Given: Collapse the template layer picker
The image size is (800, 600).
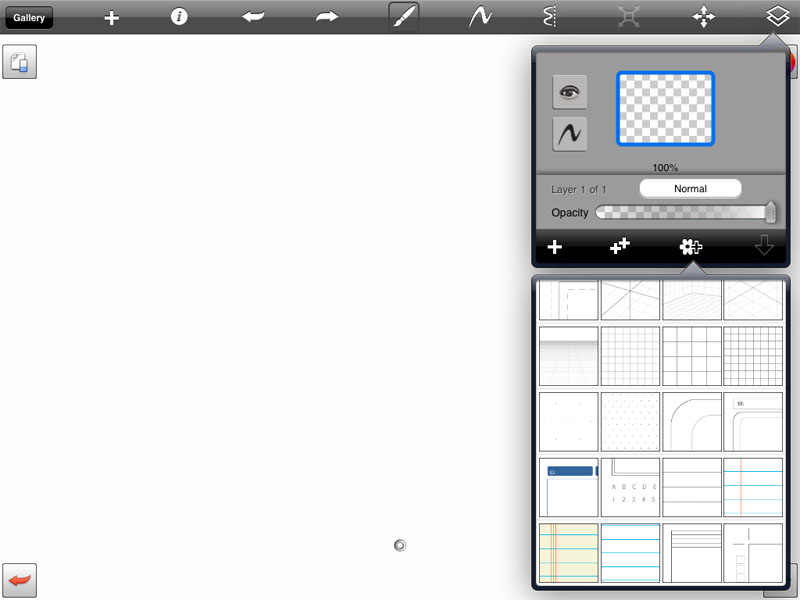Looking at the screenshot, I should 691,247.
